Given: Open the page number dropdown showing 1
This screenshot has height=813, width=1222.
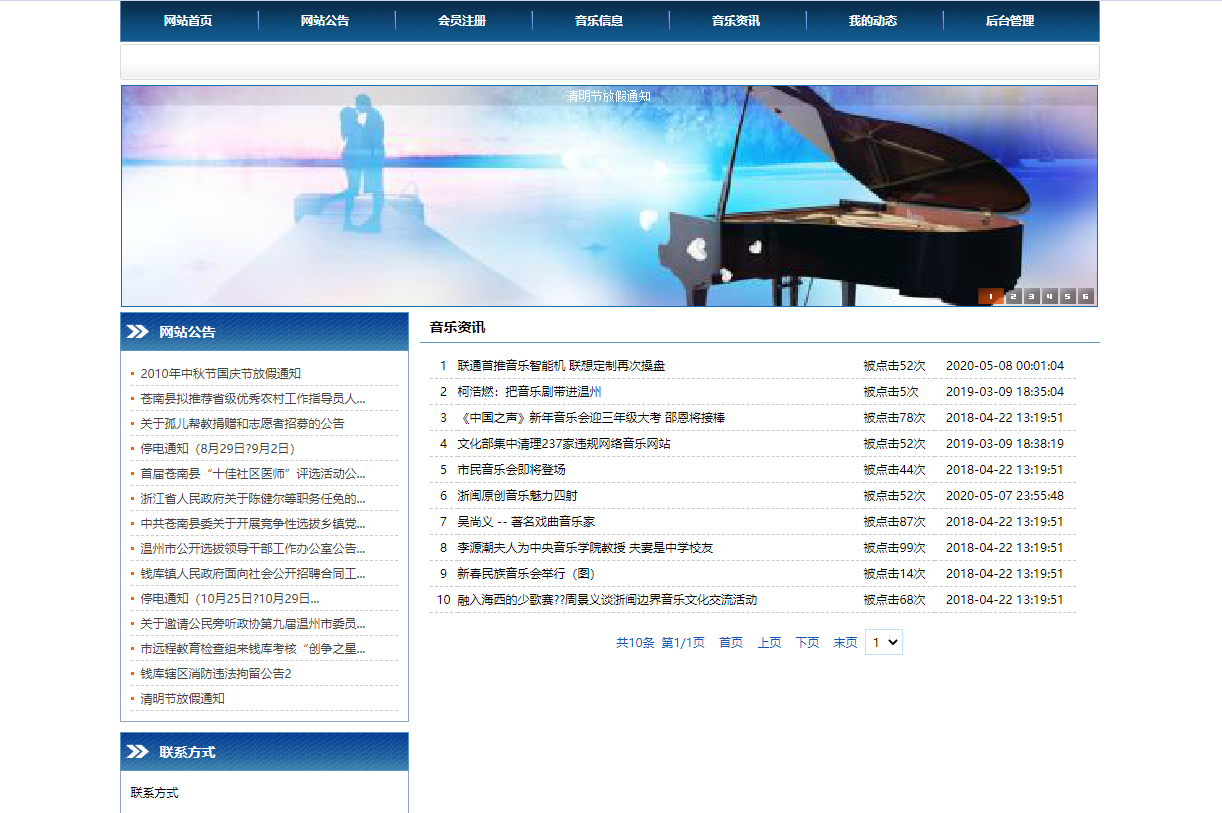Looking at the screenshot, I should pos(883,642).
